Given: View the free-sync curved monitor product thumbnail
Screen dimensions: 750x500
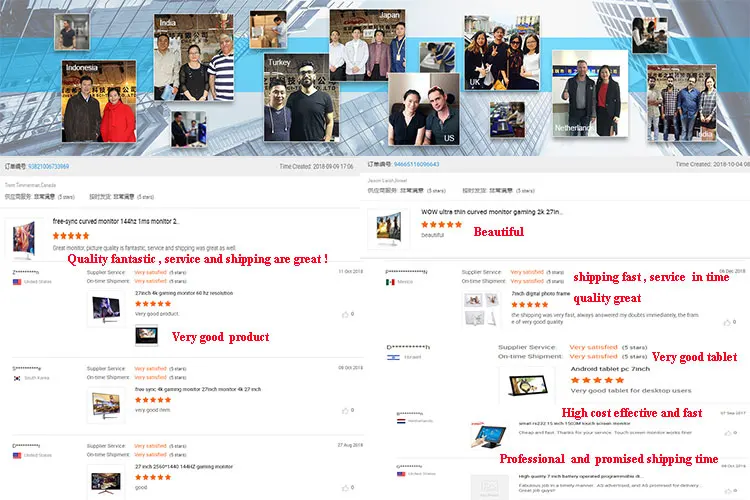Looking at the screenshot, I should tap(24, 239).
